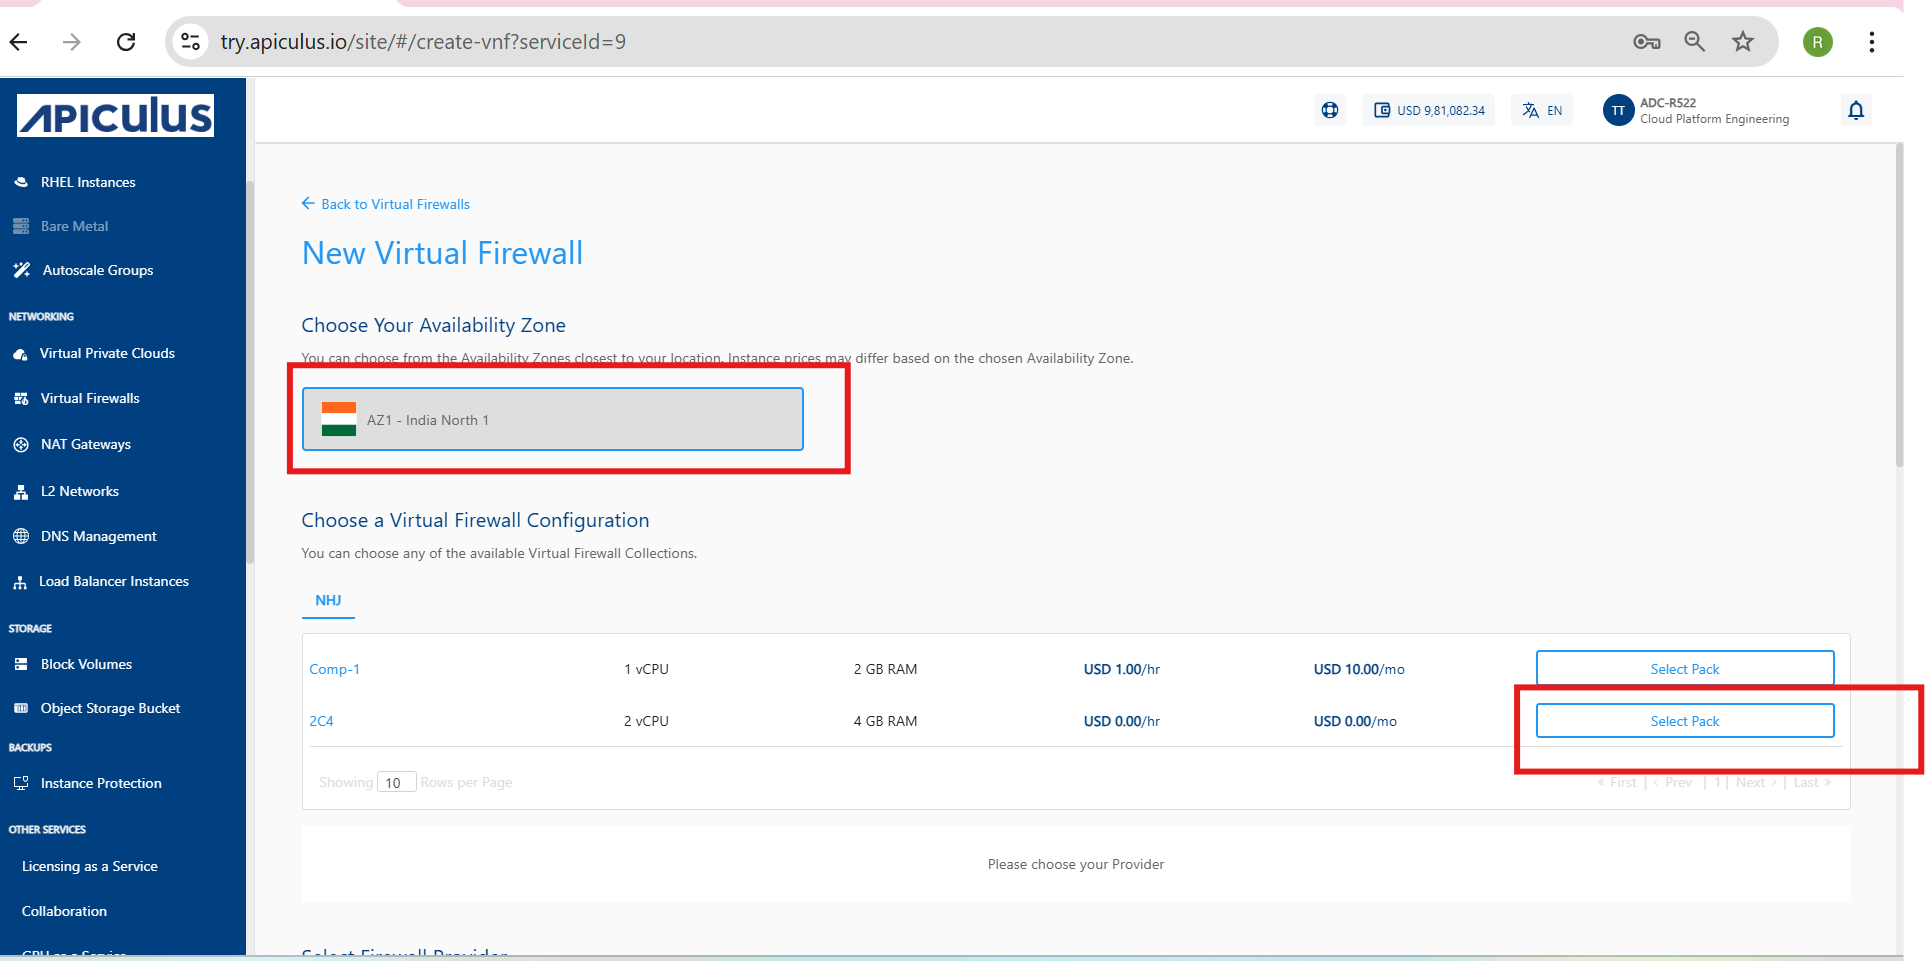Viewport: 1925px width, 961px height.
Task: Switch to the NHJ collection tab
Action: [x=328, y=600]
